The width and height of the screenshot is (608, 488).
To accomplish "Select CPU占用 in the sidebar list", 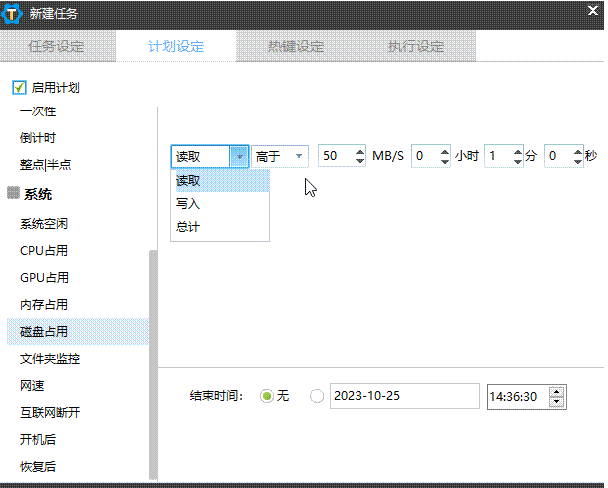I will coord(44,250).
